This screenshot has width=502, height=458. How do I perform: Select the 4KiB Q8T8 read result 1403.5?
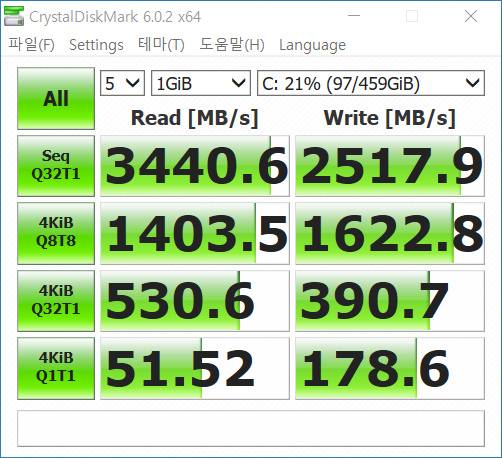tap(195, 233)
